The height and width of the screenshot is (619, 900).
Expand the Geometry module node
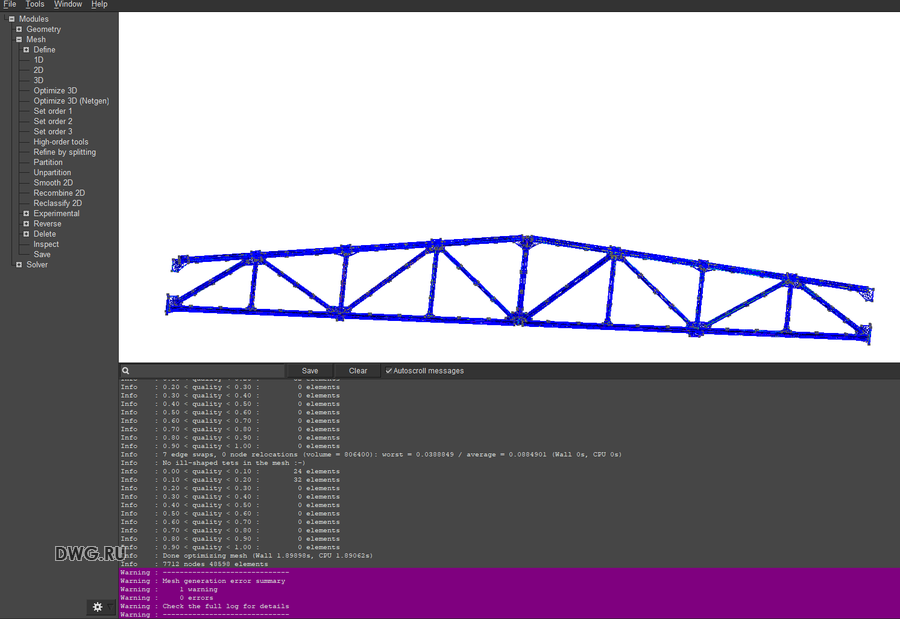pos(19,29)
